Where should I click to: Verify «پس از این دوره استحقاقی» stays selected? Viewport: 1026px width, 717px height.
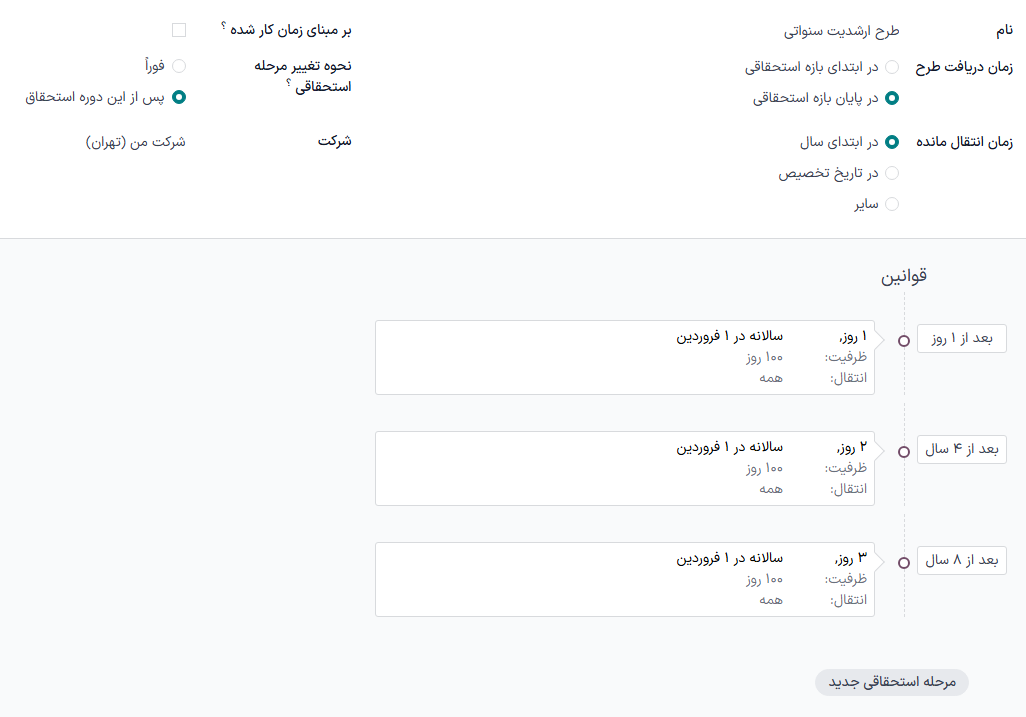click(180, 98)
